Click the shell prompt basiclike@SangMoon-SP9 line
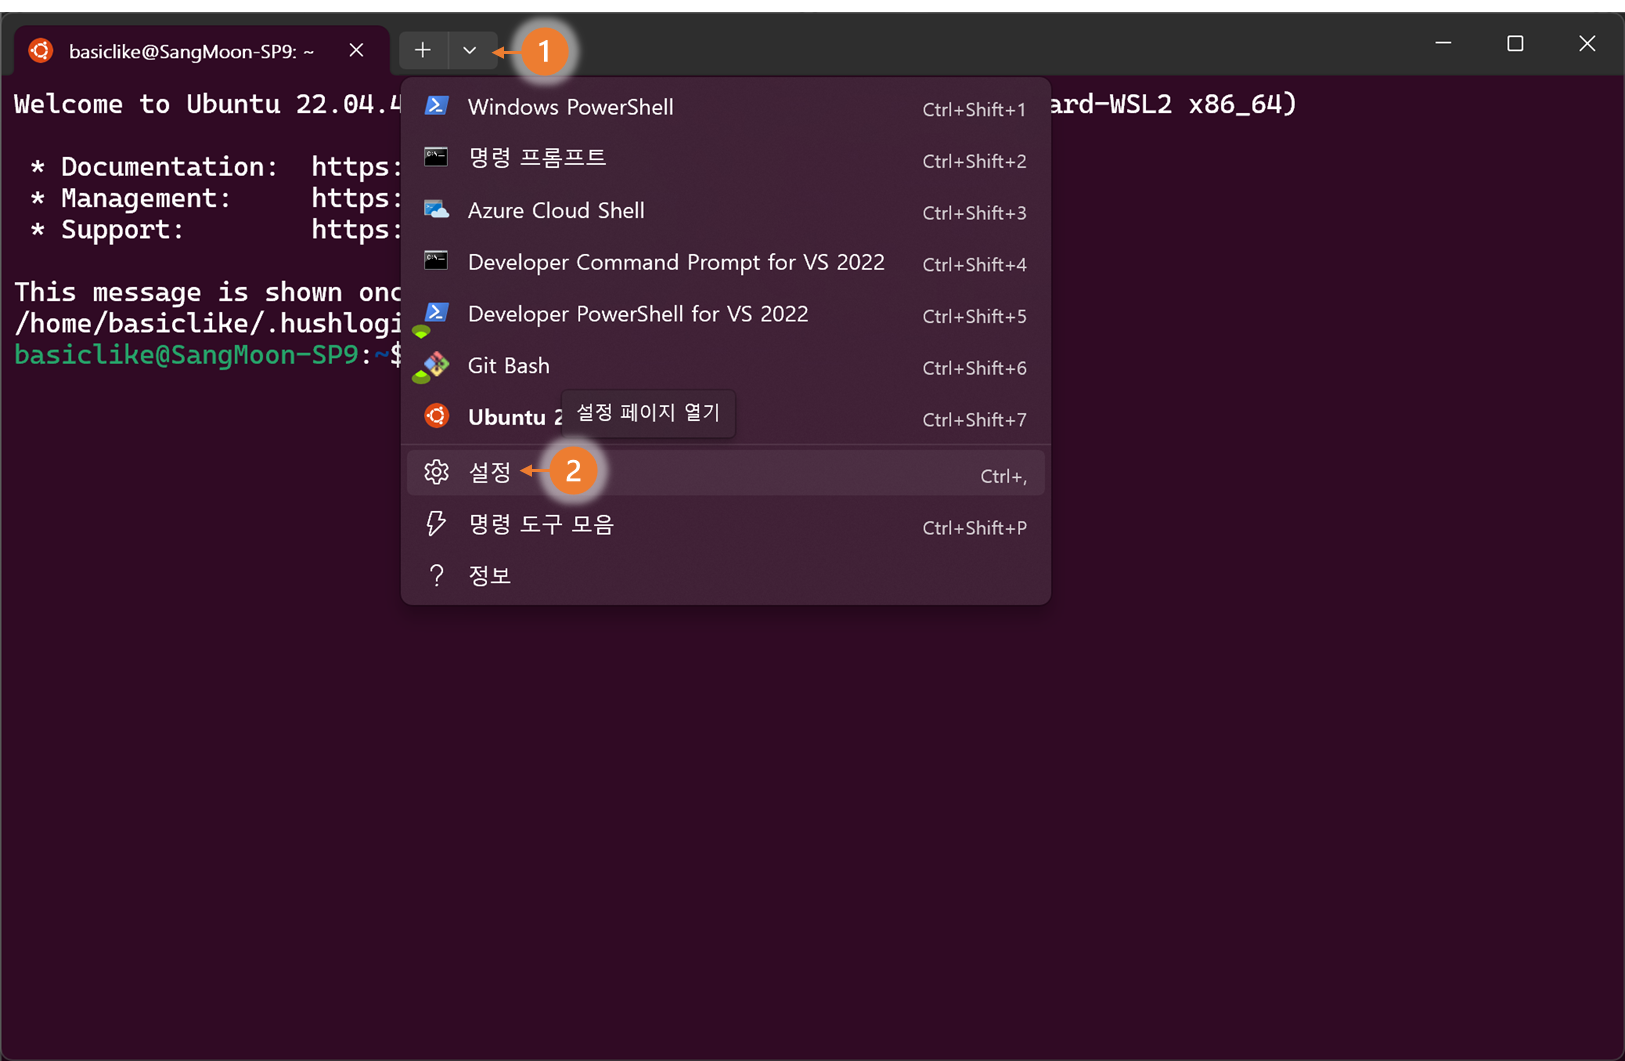The height and width of the screenshot is (1061, 1625). click(x=207, y=355)
